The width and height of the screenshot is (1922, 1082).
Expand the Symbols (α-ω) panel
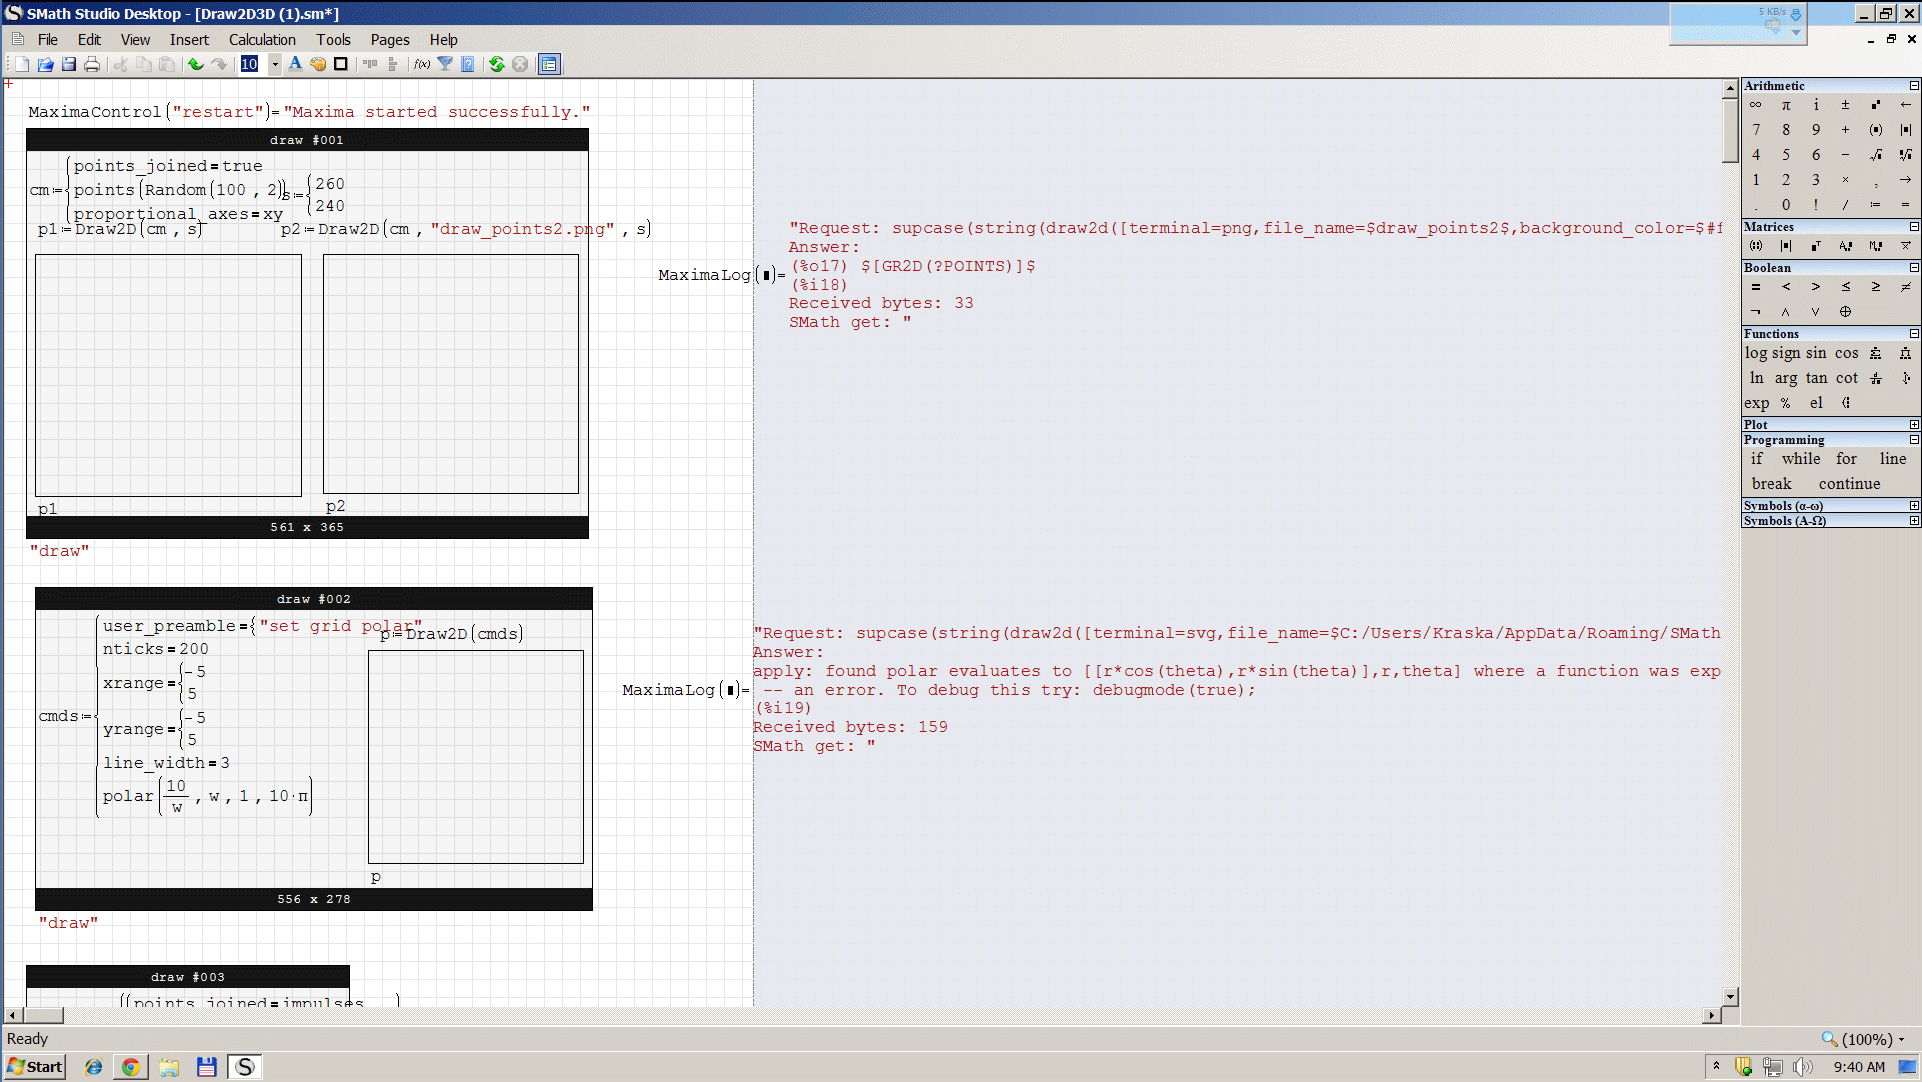[x=1914, y=506]
